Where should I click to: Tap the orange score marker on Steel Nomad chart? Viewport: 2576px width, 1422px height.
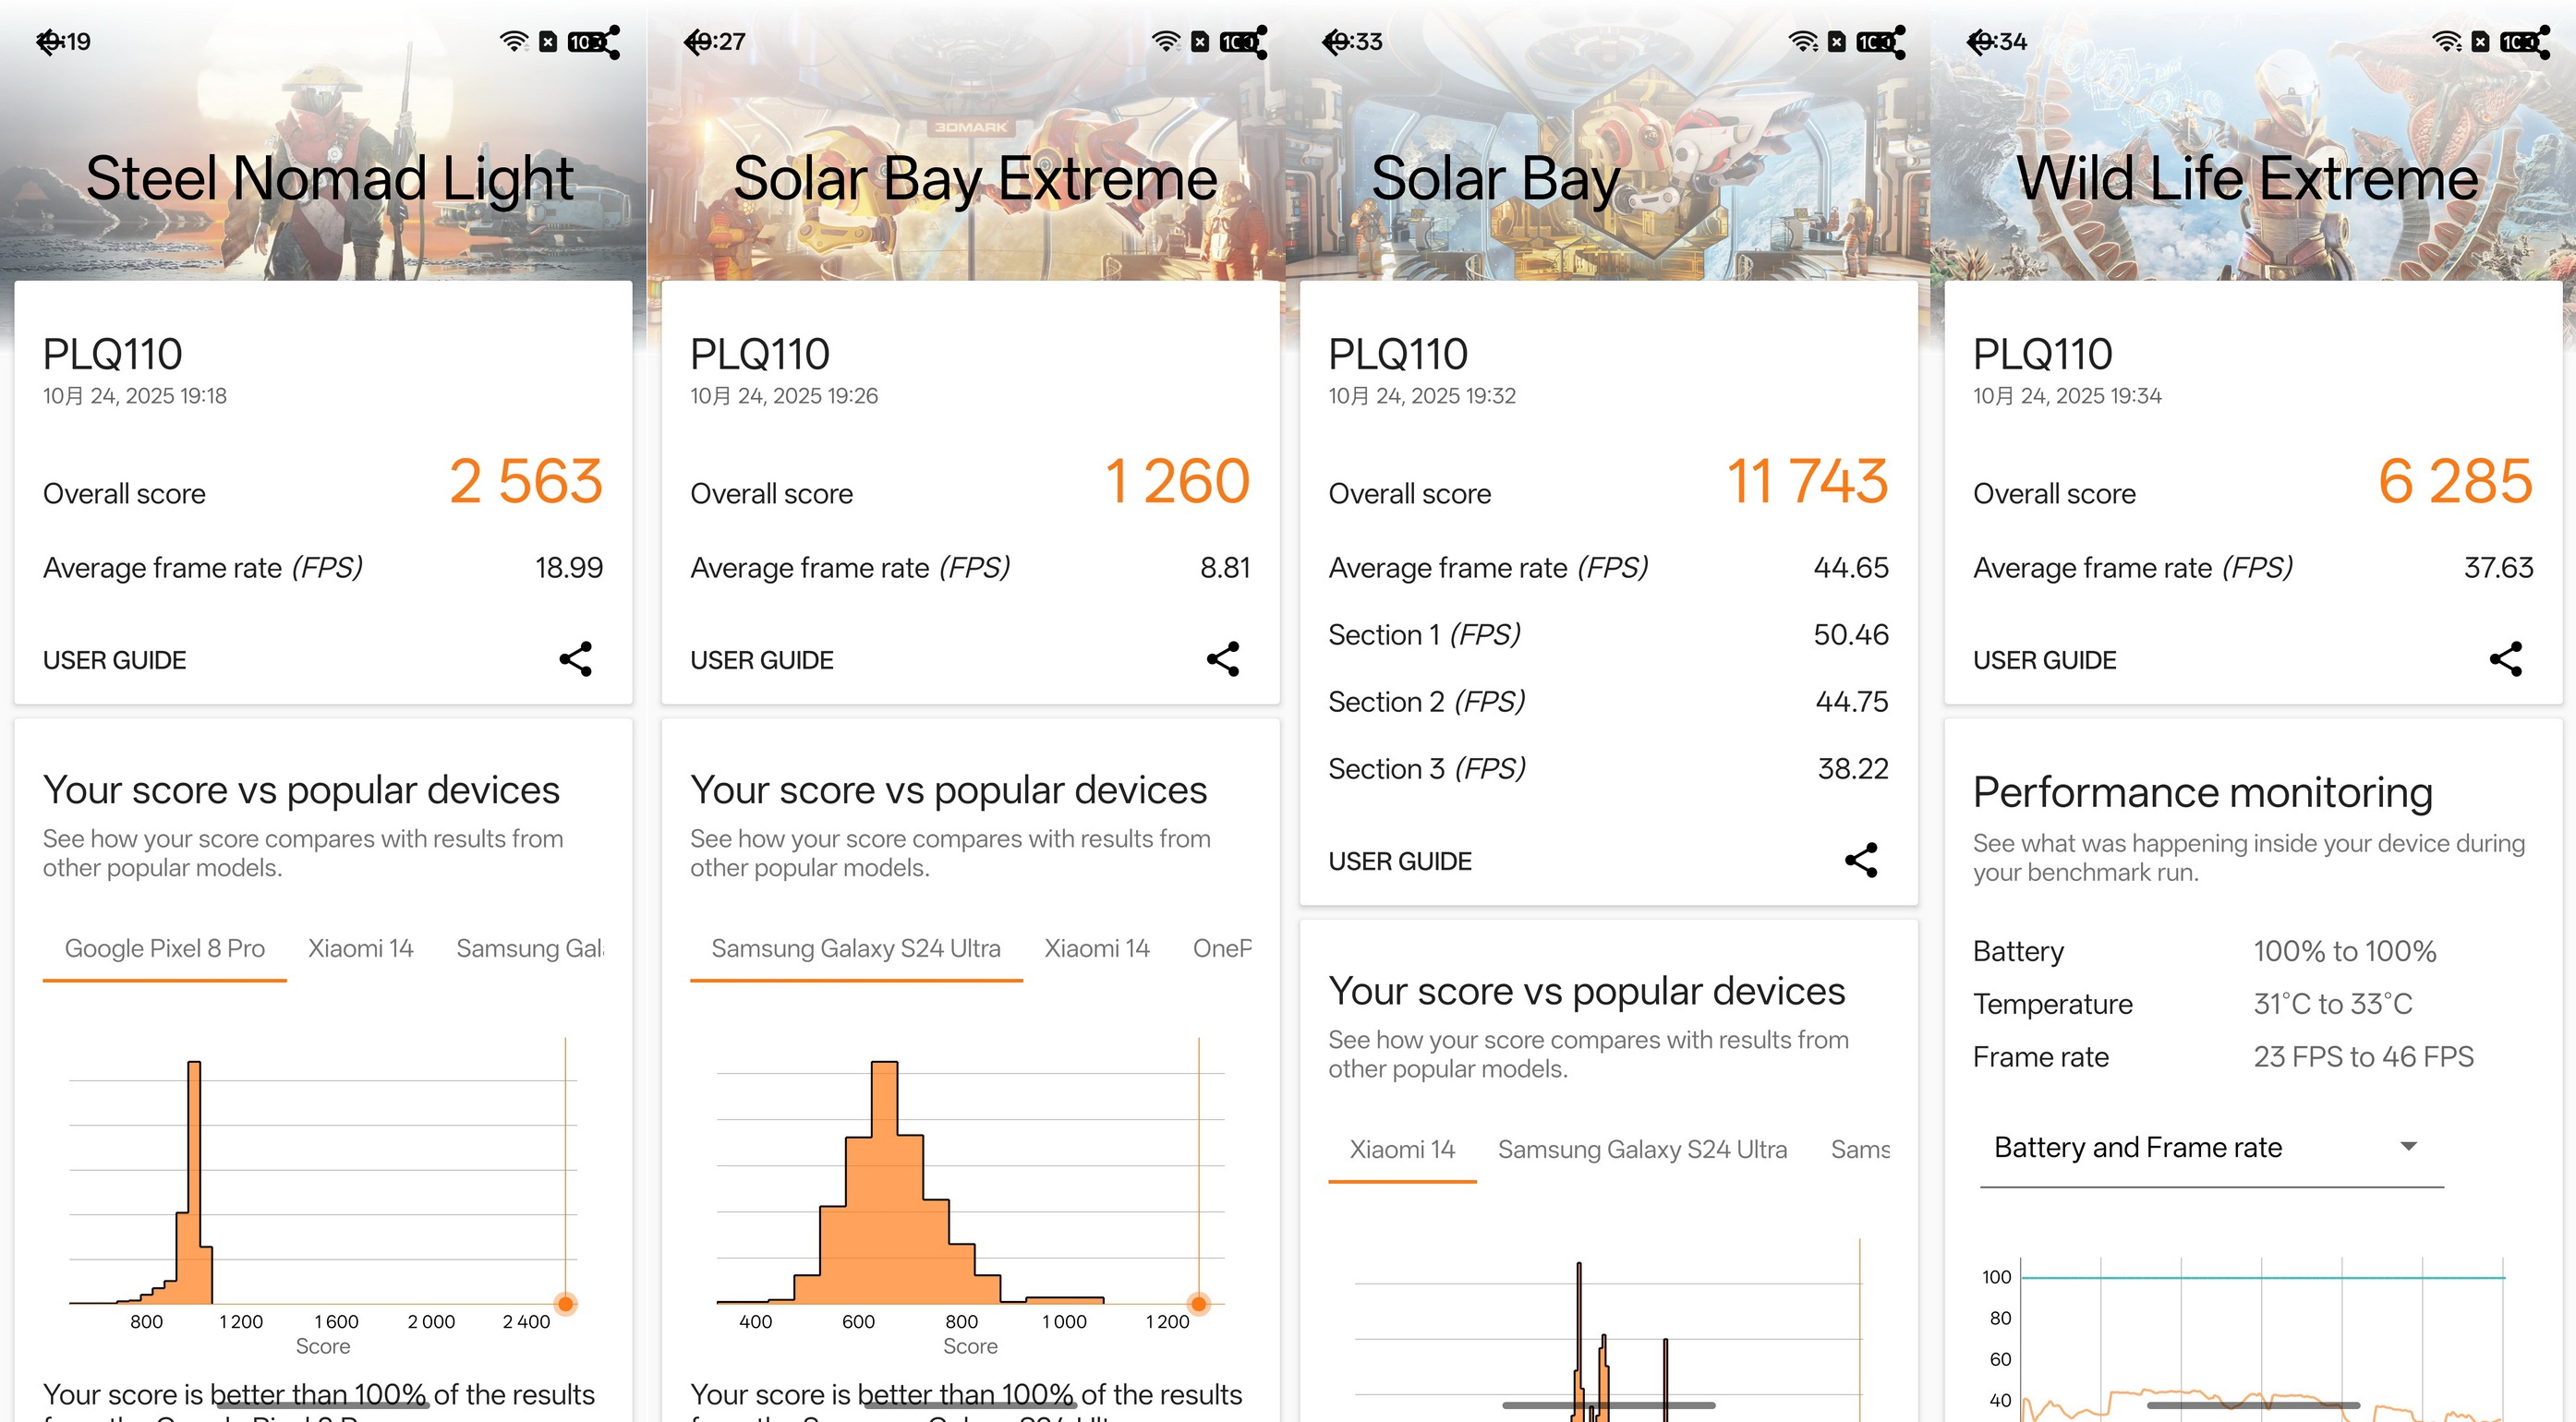pos(566,1303)
